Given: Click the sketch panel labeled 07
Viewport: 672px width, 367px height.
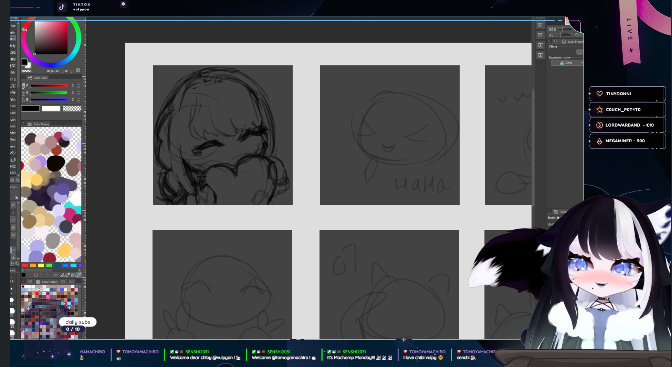Looking at the screenshot, I should (389, 284).
